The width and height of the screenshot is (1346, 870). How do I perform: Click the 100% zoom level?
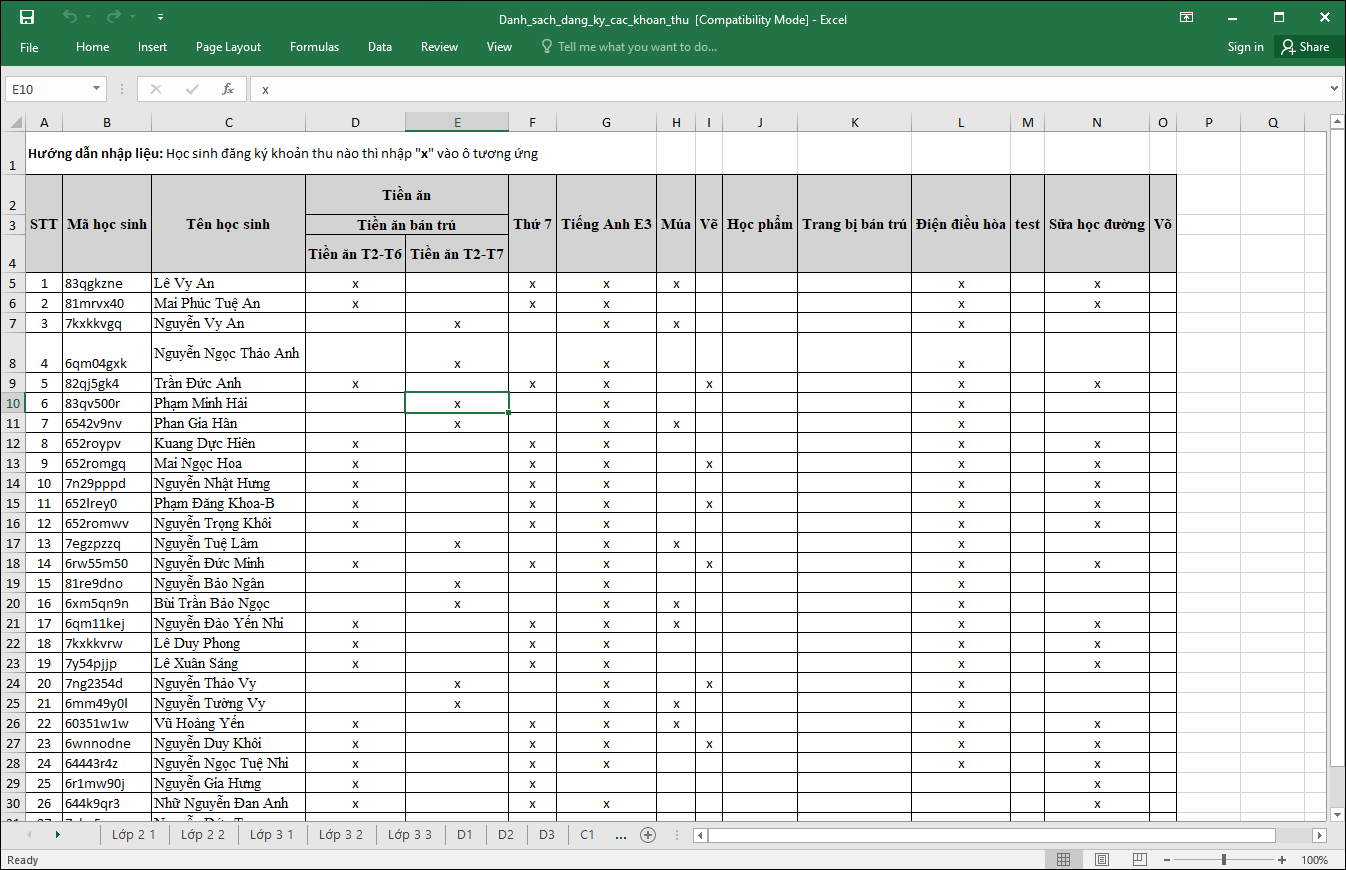(x=1314, y=860)
